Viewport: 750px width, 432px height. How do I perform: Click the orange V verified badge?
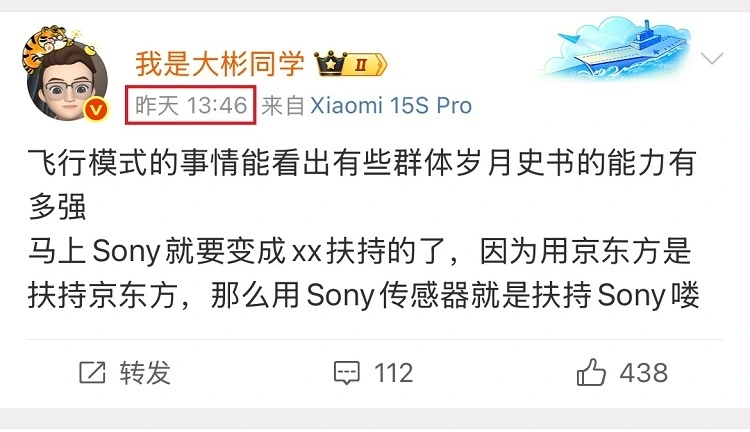(96, 110)
